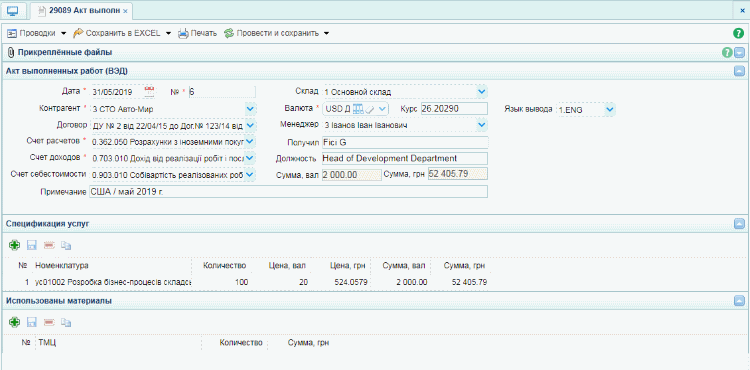Click delete row icon in Спецификация услуг
This screenshot has height=370, width=750.
pyautogui.click(x=49, y=246)
